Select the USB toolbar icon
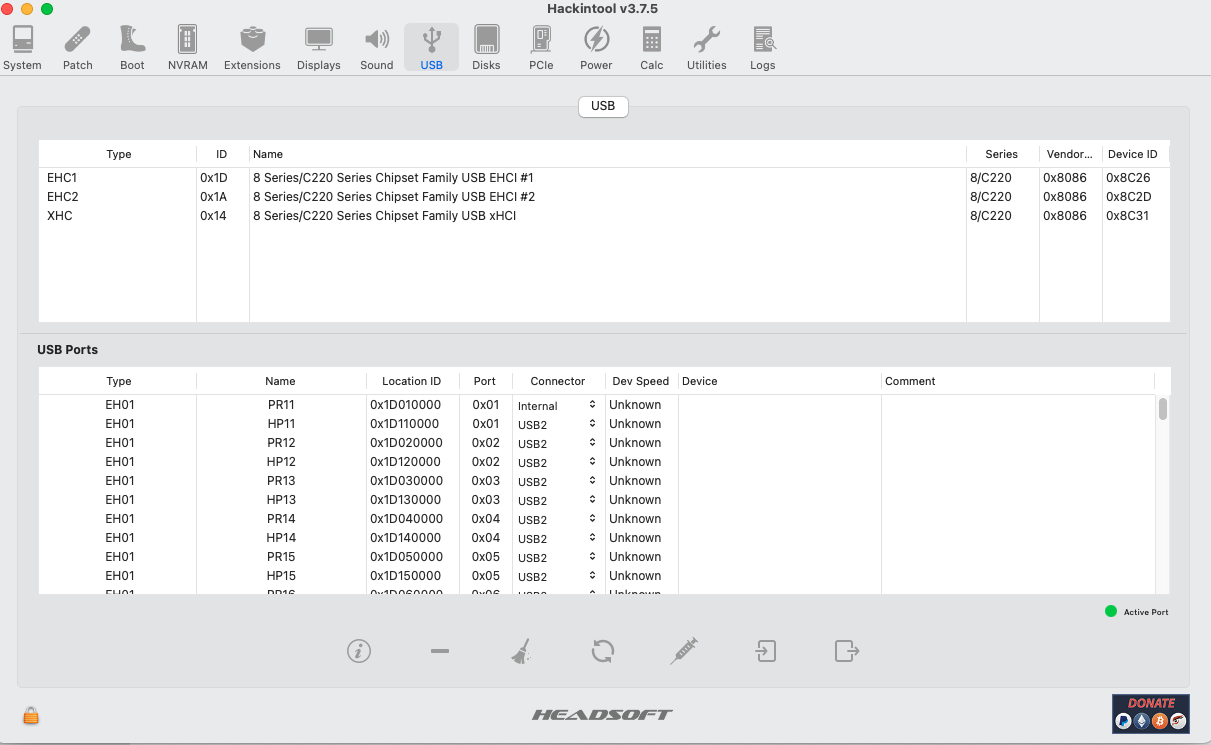Screen dimensions: 1211x745 click(x=431, y=47)
